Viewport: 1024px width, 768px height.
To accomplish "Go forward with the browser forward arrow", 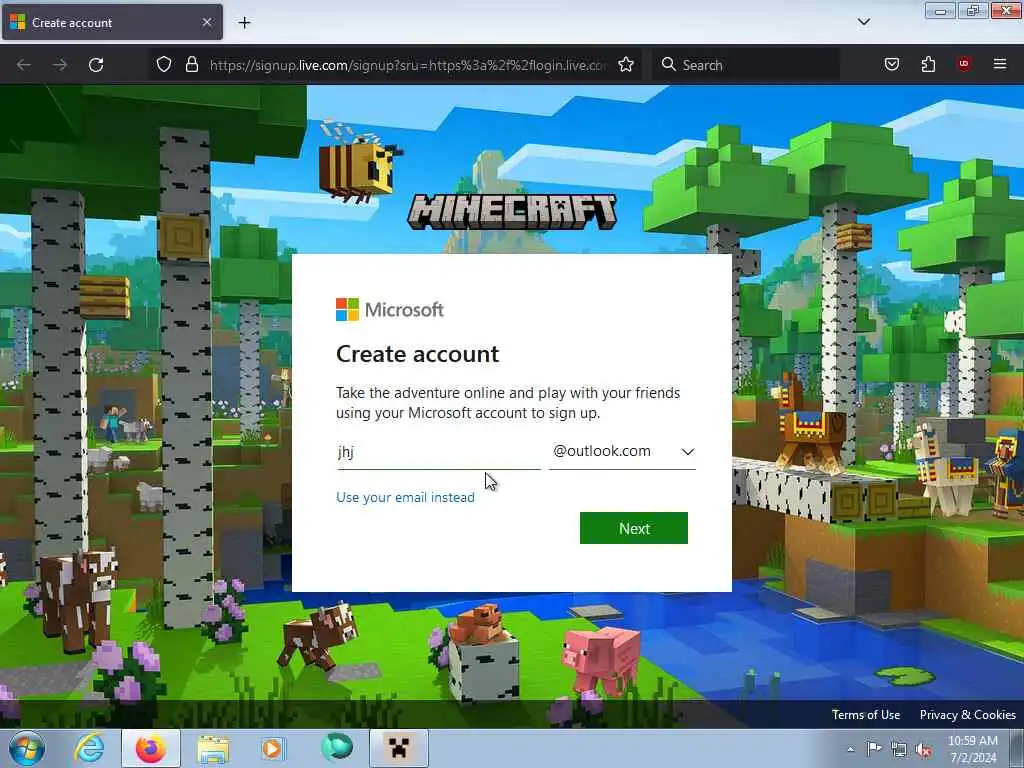I will 60,65.
